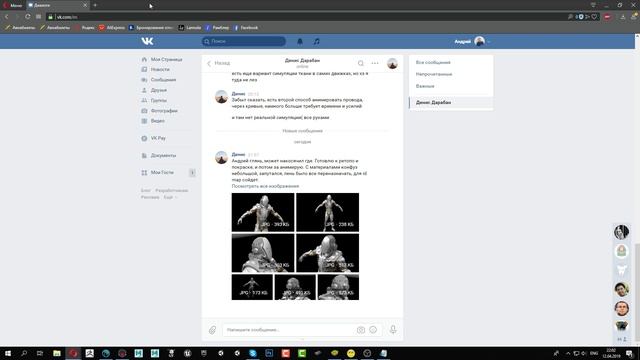The height and width of the screenshot is (360, 640).
Task: Open the emoji smiley picker
Action: [373, 330]
